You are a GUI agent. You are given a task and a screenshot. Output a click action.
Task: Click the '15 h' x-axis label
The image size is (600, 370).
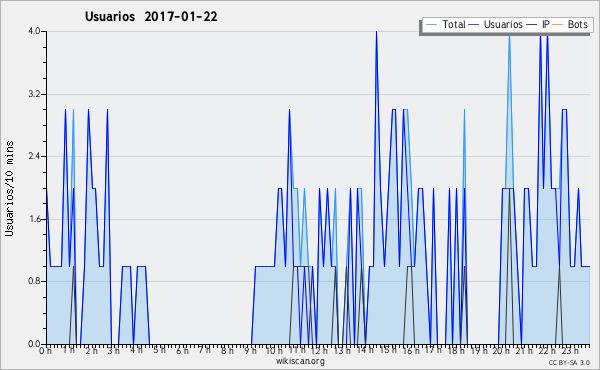[x=388, y=350]
